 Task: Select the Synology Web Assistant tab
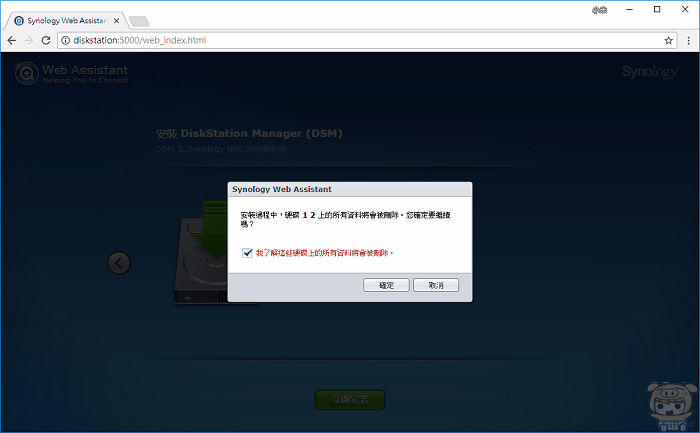coord(65,21)
